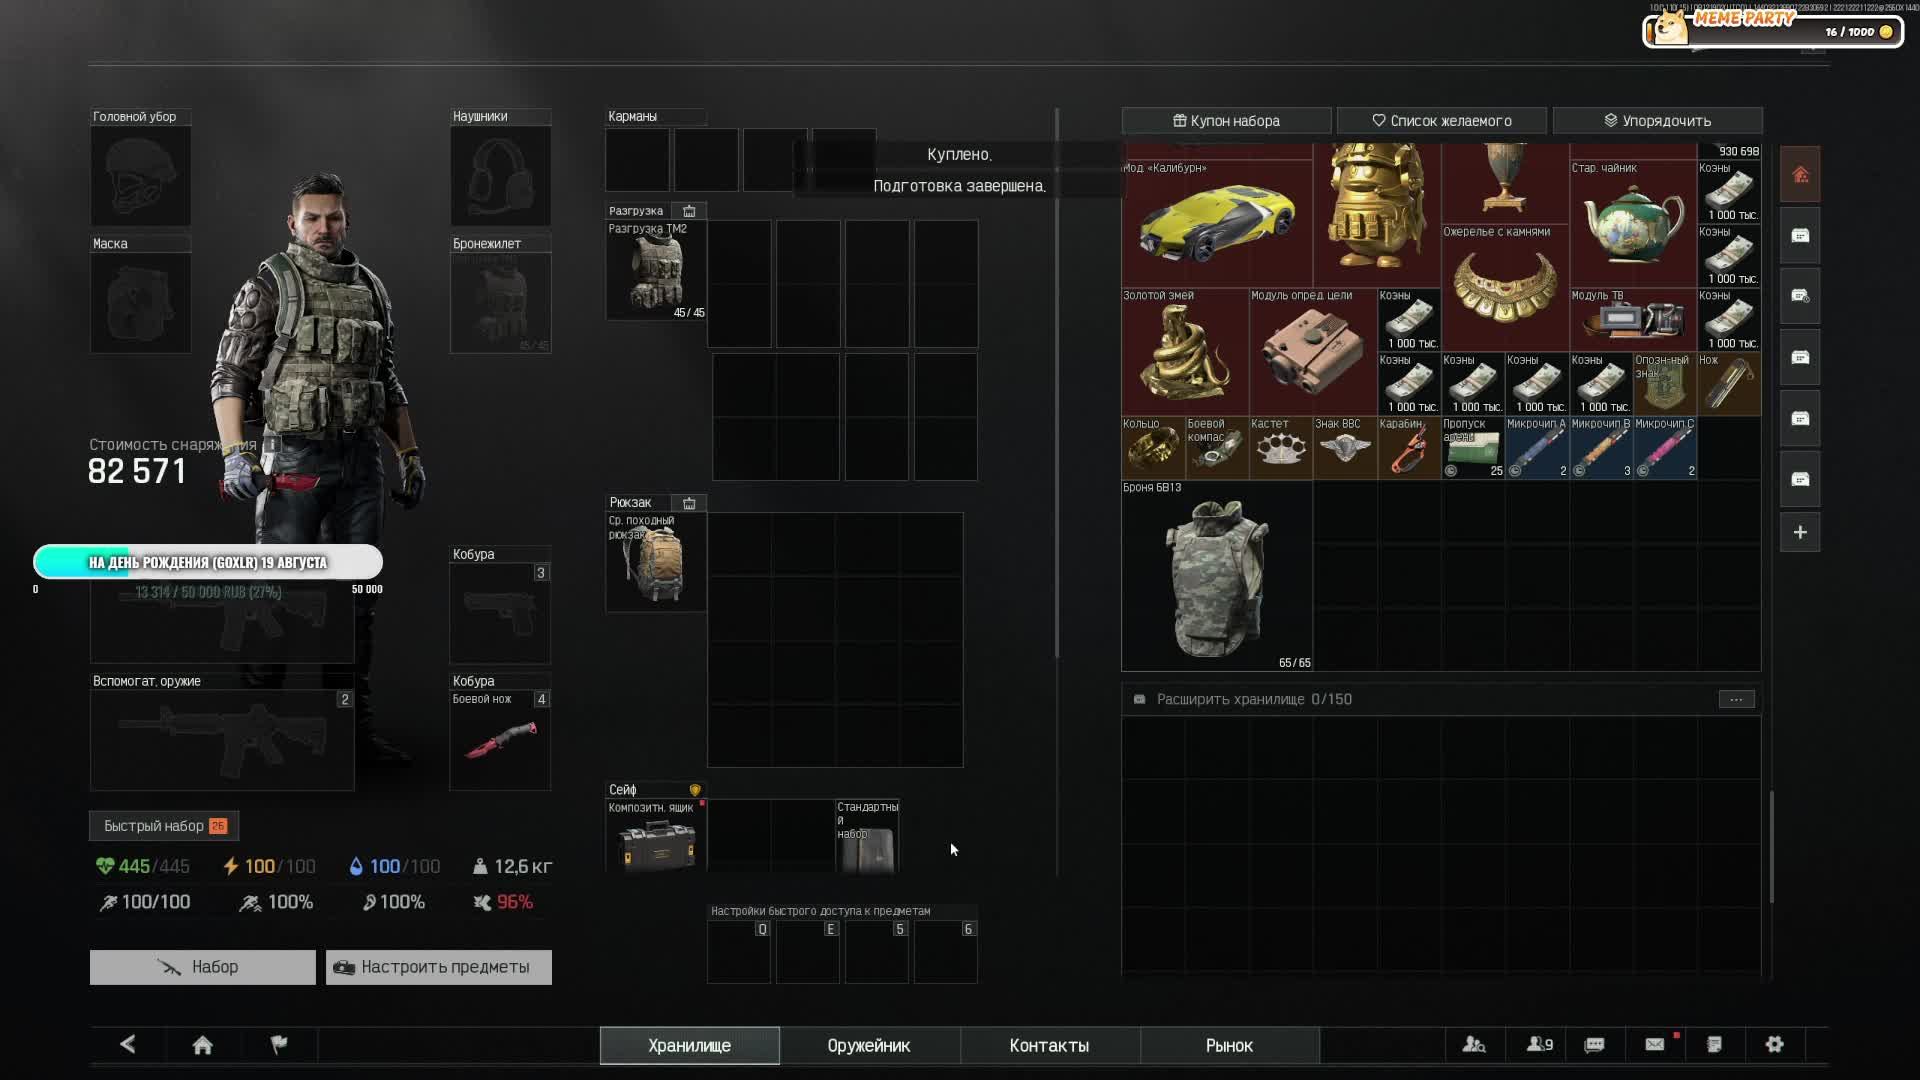Expand the storage options ellipsis button
This screenshot has width=1920, height=1080.
pos(1736,699)
